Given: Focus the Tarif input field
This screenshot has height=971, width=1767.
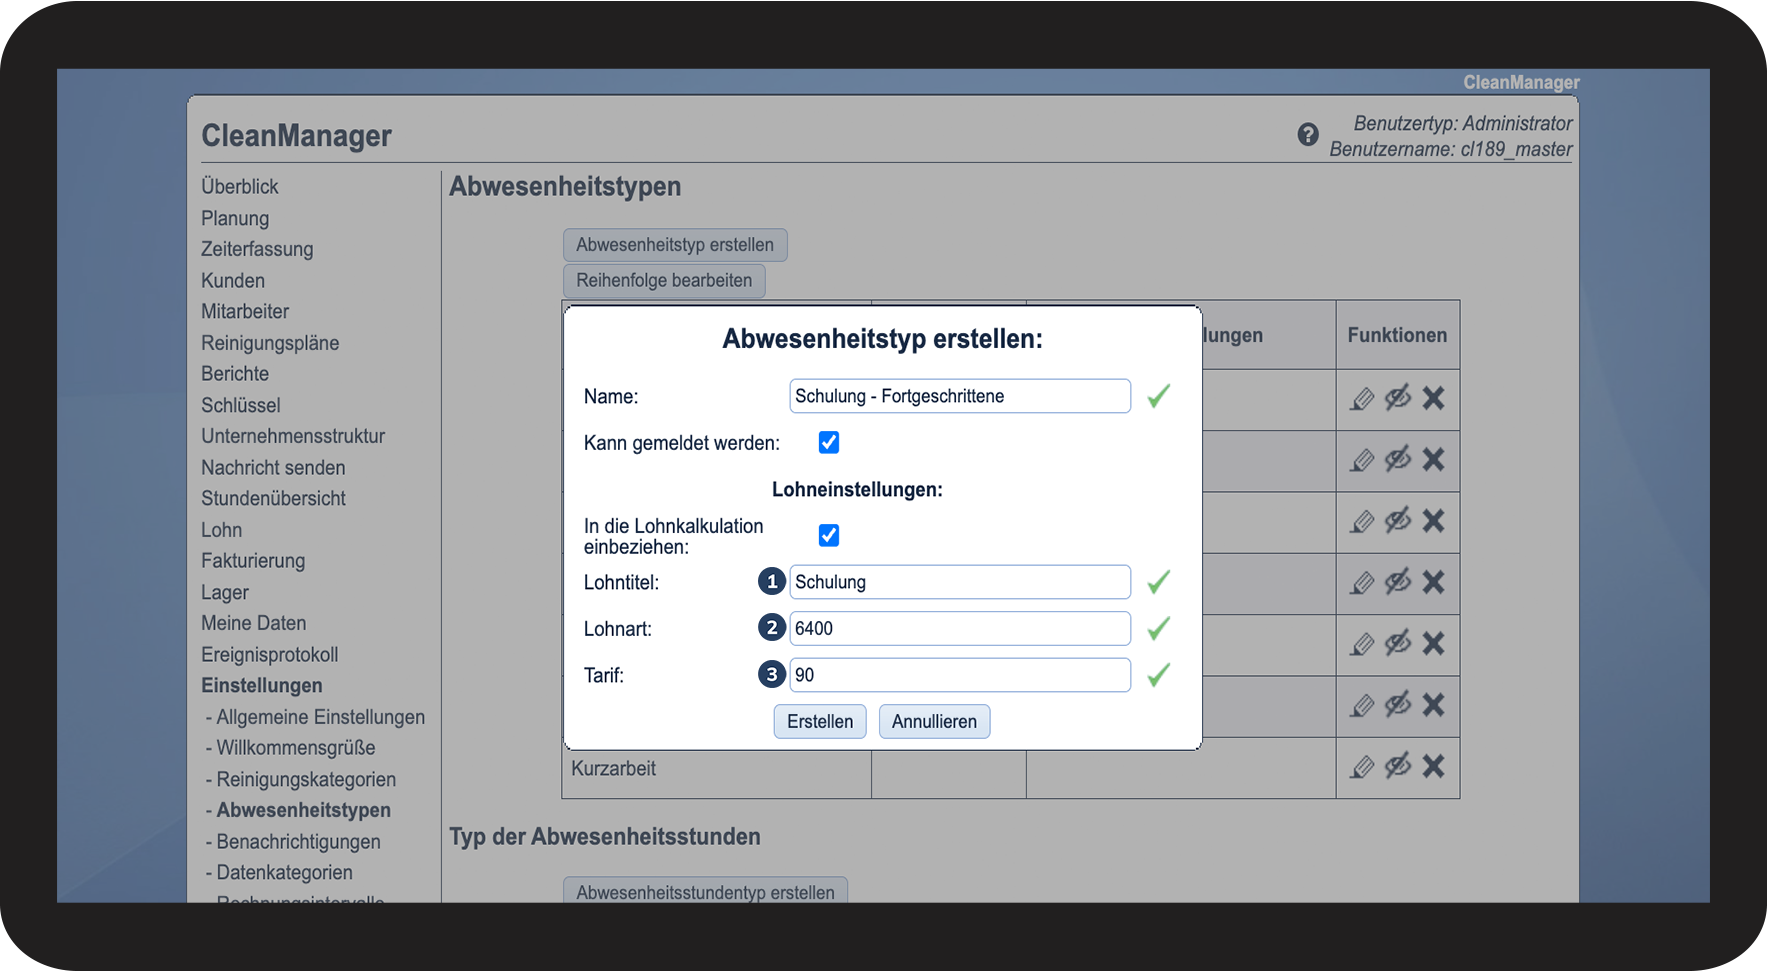Looking at the screenshot, I should (959, 675).
